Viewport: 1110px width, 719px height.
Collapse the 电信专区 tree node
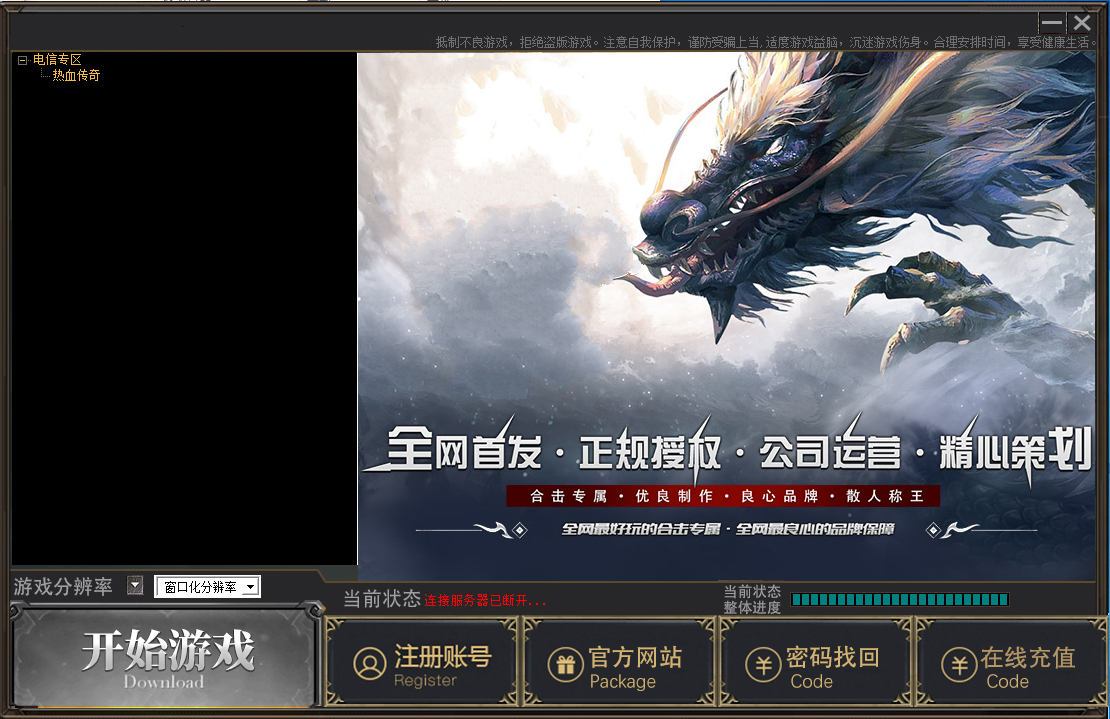point(22,61)
